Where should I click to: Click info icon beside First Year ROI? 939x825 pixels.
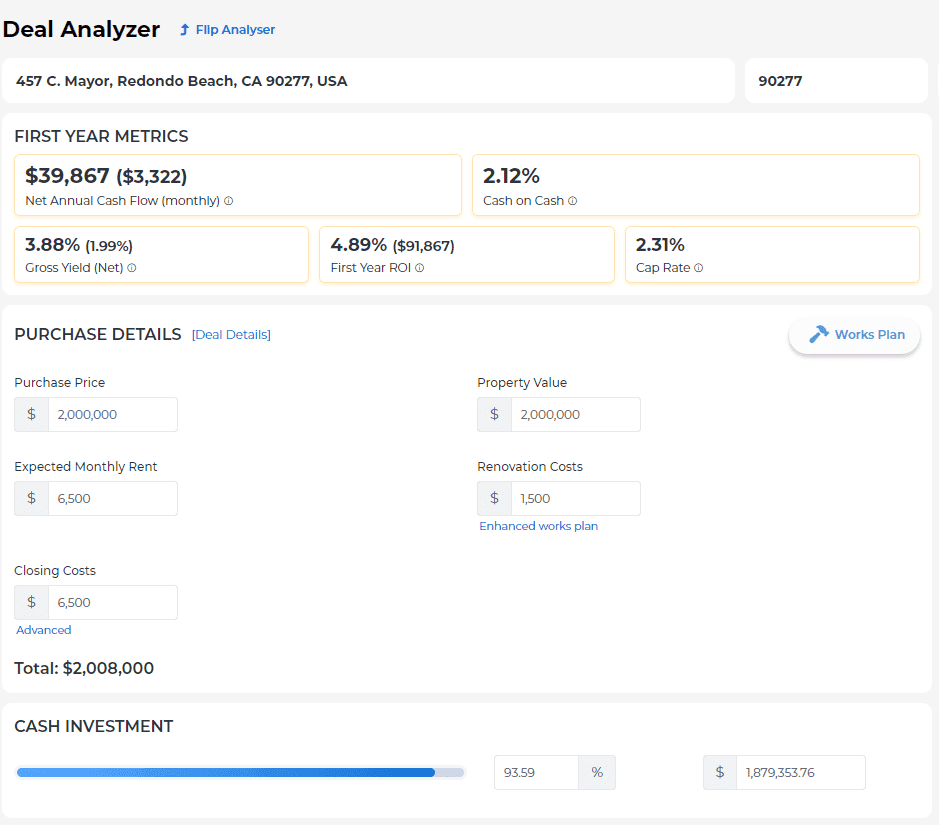click(420, 268)
